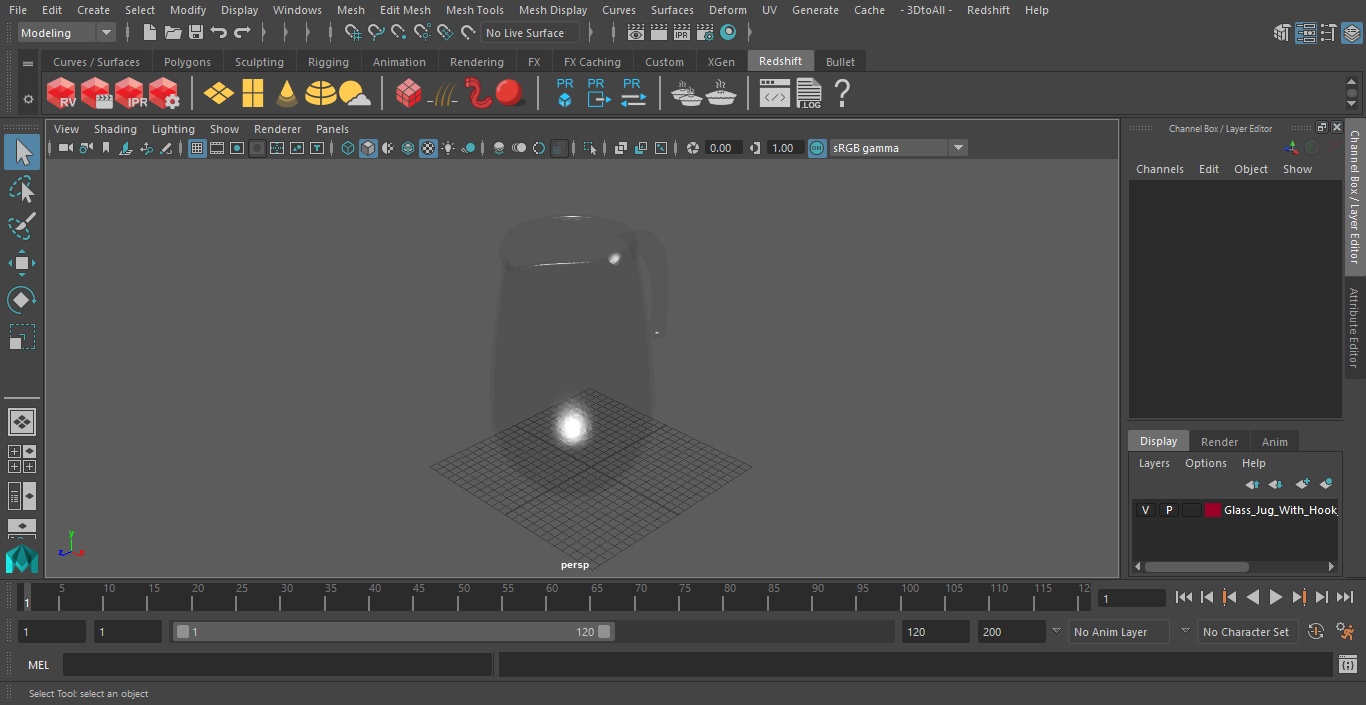Toggle color management sRGB icon button

pyautogui.click(x=817, y=148)
